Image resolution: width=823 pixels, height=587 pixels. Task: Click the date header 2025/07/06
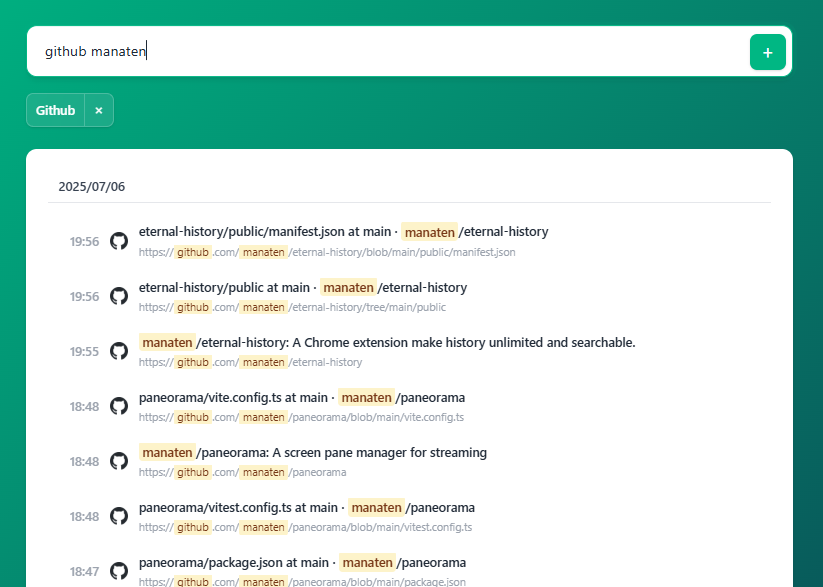pos(92,186)
